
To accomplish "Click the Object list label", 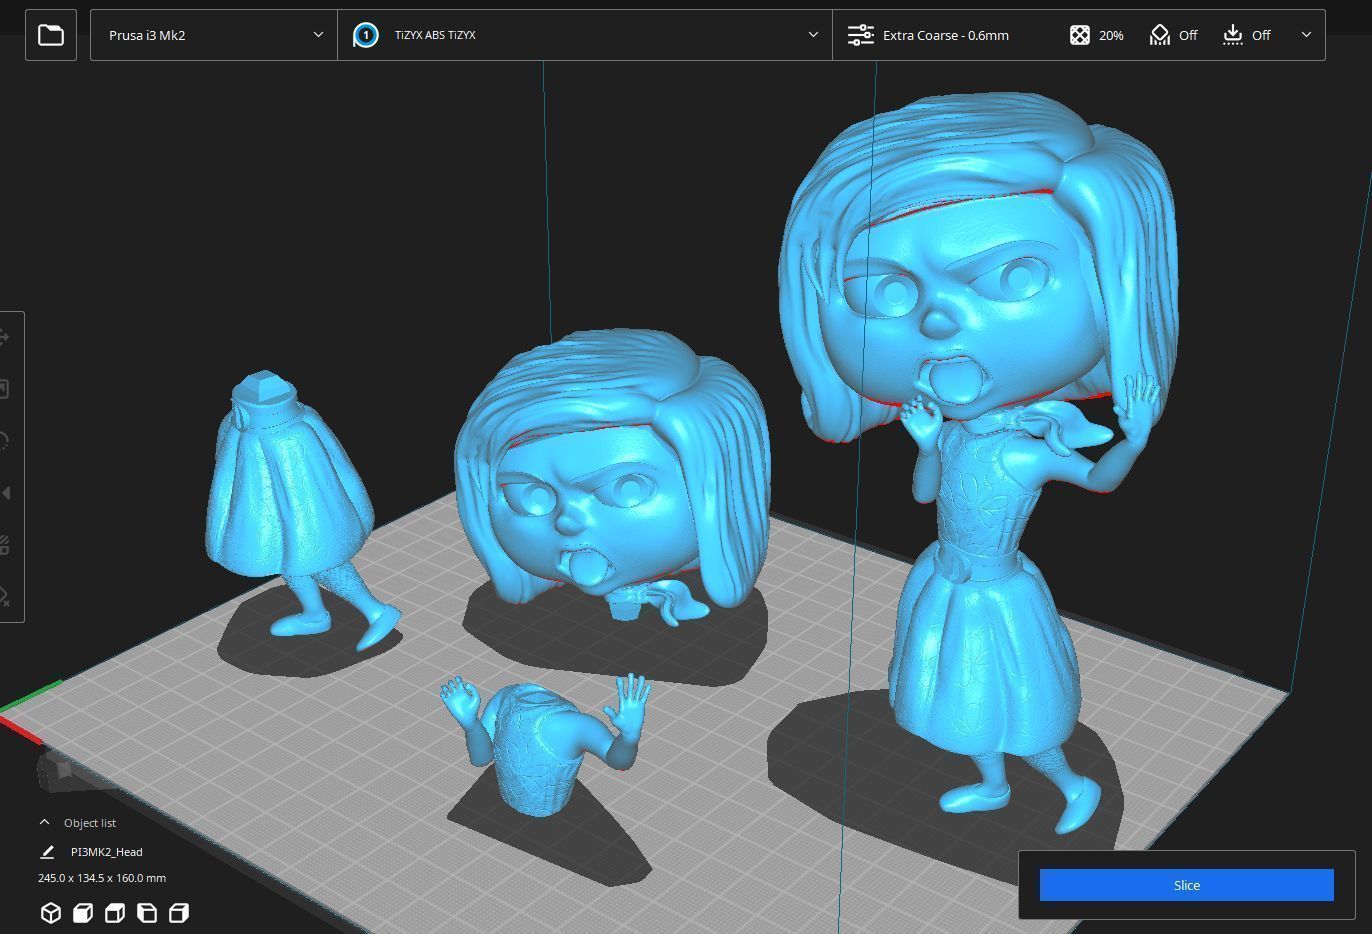I will point(90,823).
